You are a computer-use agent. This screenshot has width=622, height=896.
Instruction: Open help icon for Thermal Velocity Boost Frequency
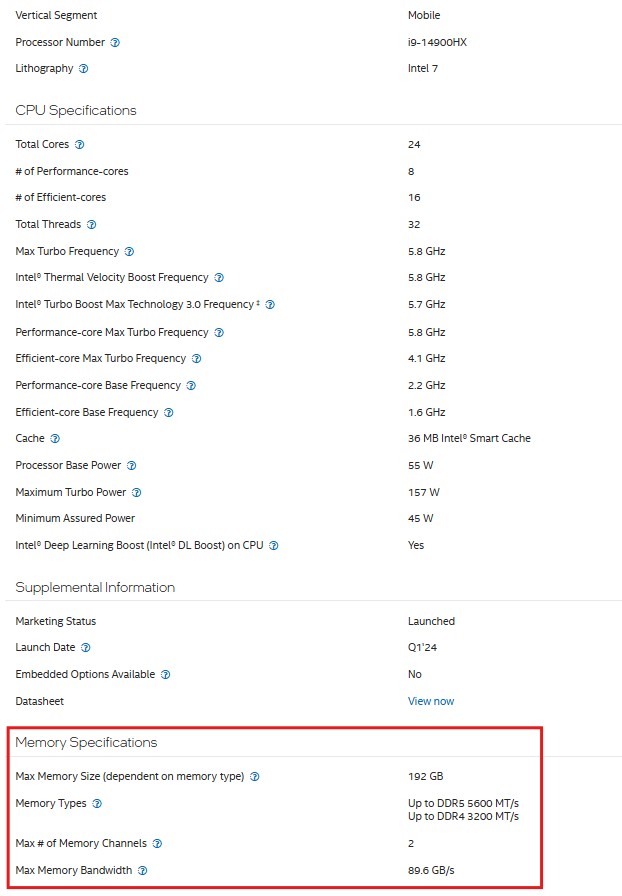219,278
